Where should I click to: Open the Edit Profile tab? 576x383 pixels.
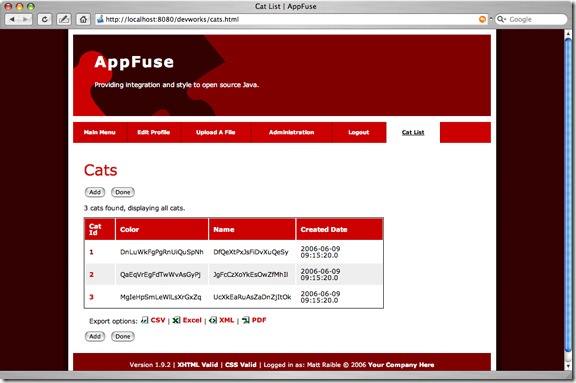(154, 132)
